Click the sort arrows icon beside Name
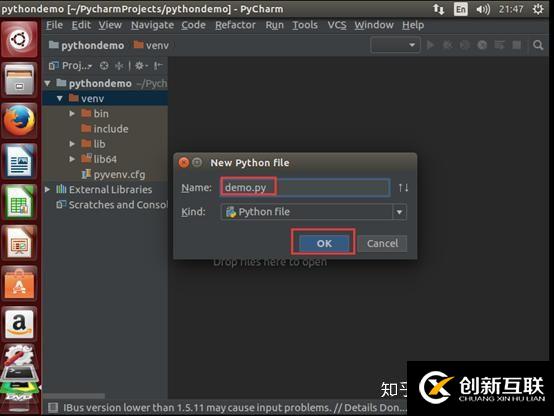The height and width of the screenshot is (416, 554). 403,188
